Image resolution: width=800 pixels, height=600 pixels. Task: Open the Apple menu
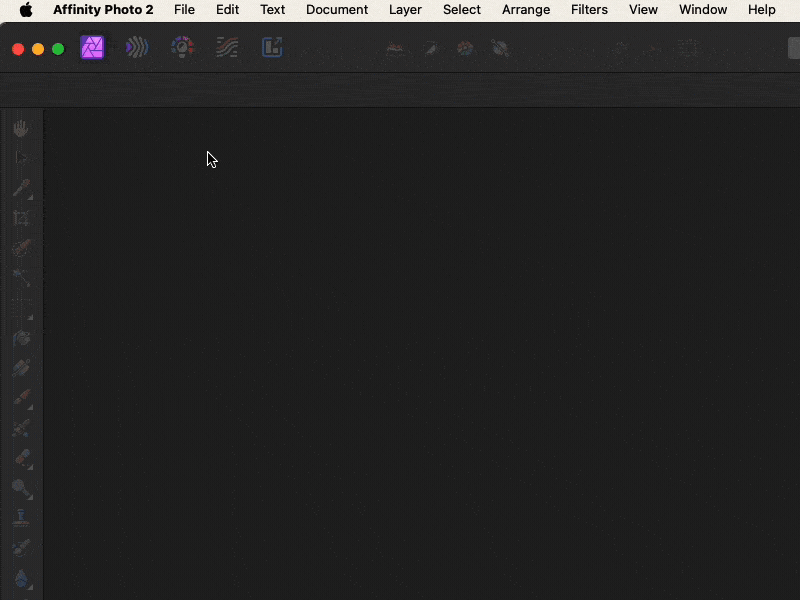[x=26, y=10]
